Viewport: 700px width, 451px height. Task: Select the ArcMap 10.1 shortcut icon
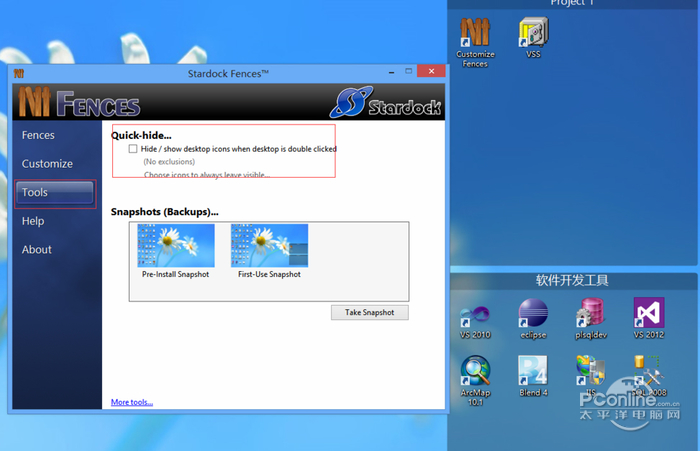pos(475,381)
